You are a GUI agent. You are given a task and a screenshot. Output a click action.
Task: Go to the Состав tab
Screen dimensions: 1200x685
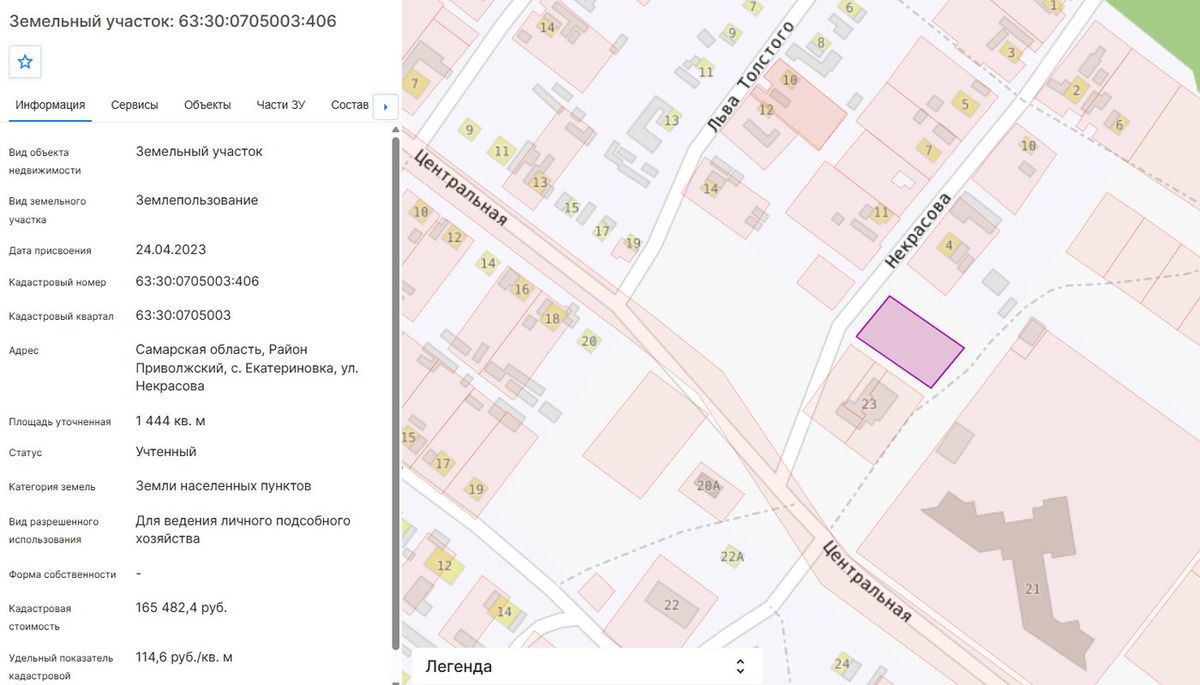[349, 105]
